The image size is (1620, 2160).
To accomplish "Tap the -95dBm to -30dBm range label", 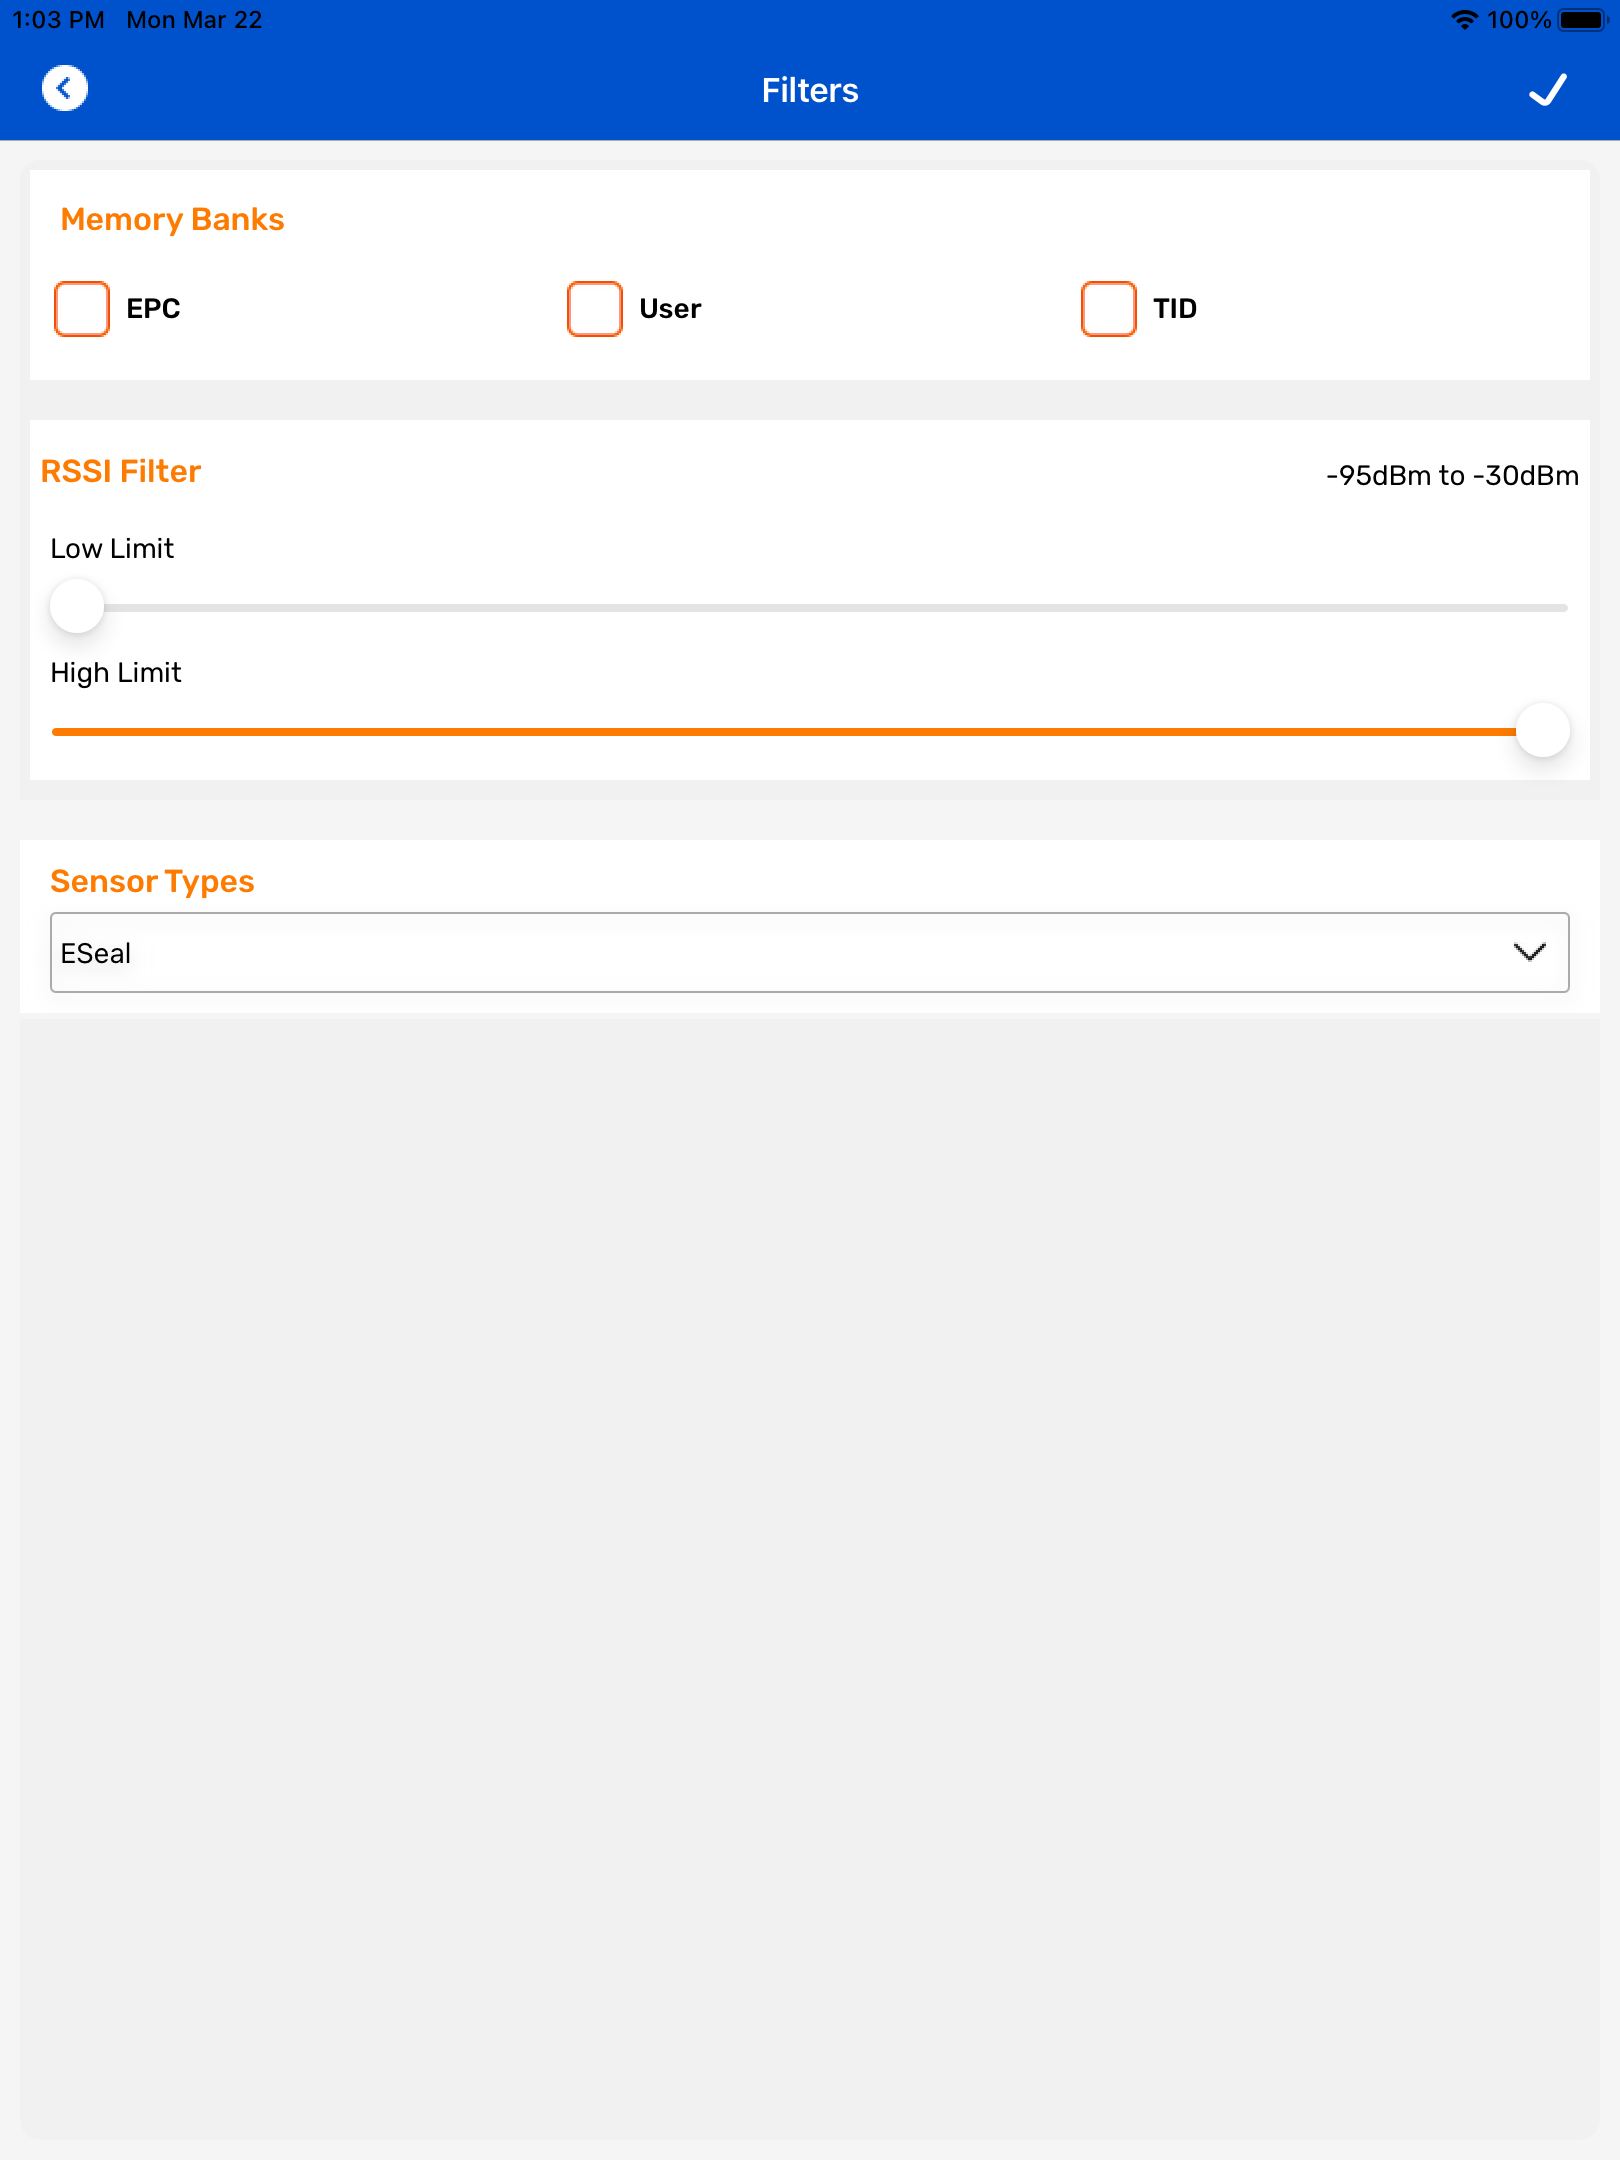I will (x=1451, y=475).
